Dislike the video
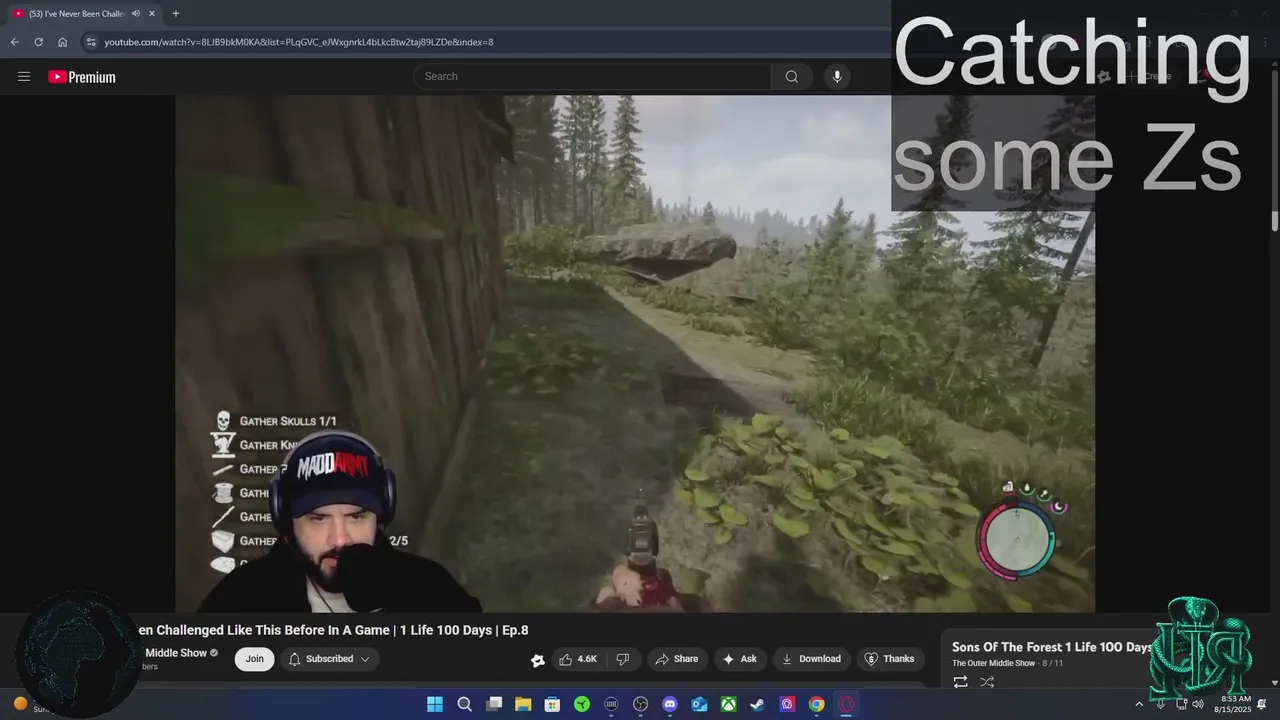 point(623,659)
